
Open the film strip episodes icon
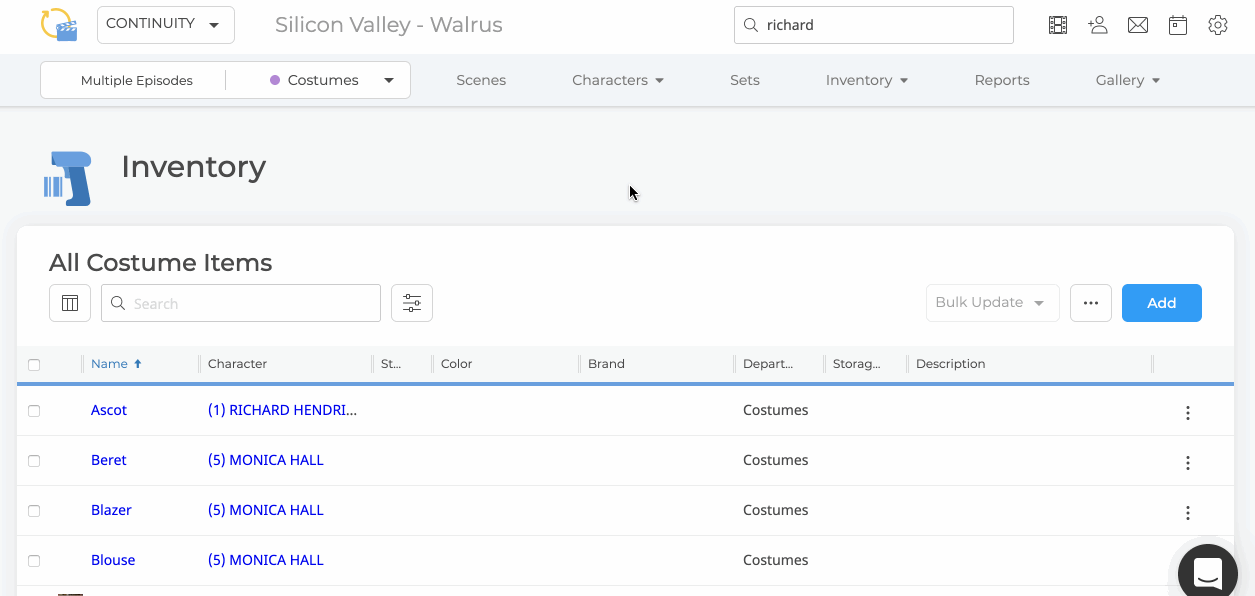pyautogui.click(x=1057, y=24)
